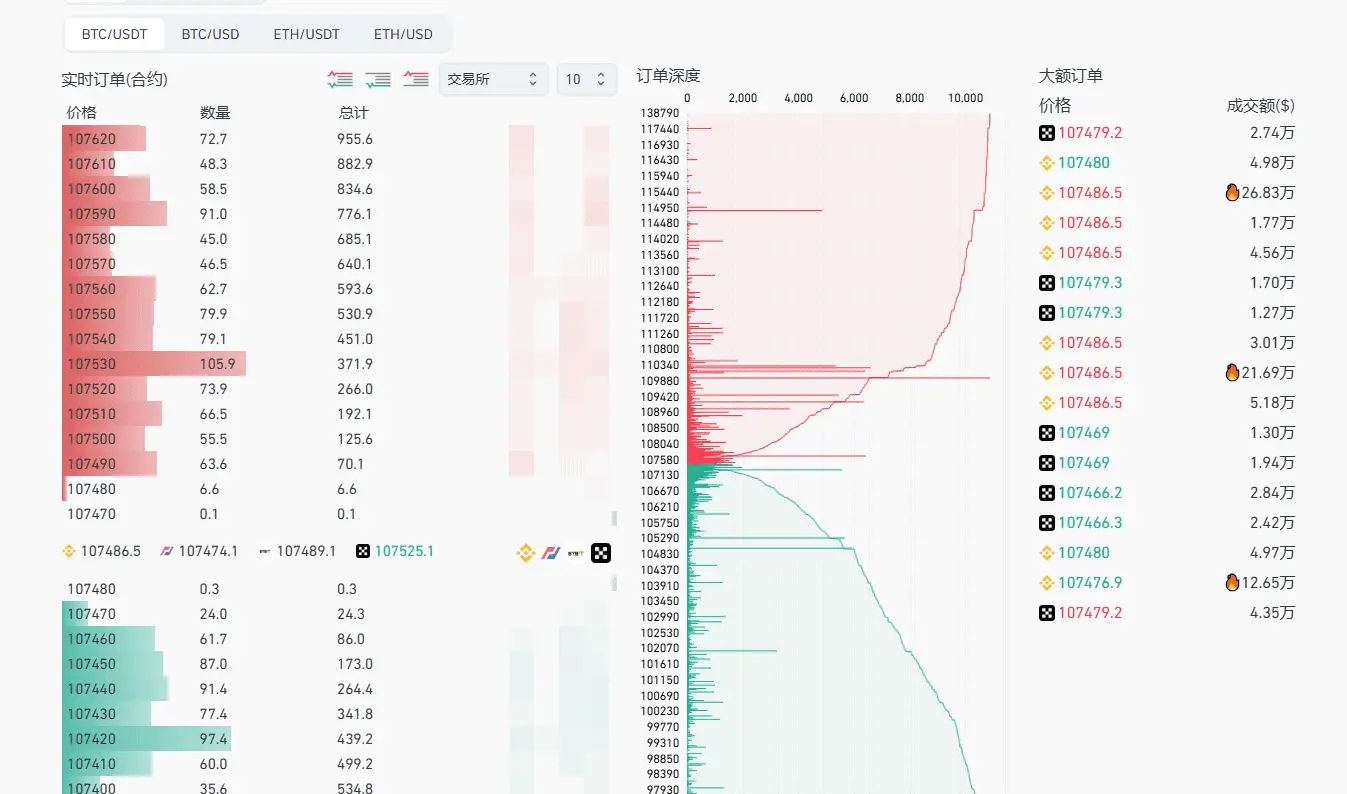Click the Bybit logo beside 107489.1
Viewport: 1347px width, 794px height.
265,551
